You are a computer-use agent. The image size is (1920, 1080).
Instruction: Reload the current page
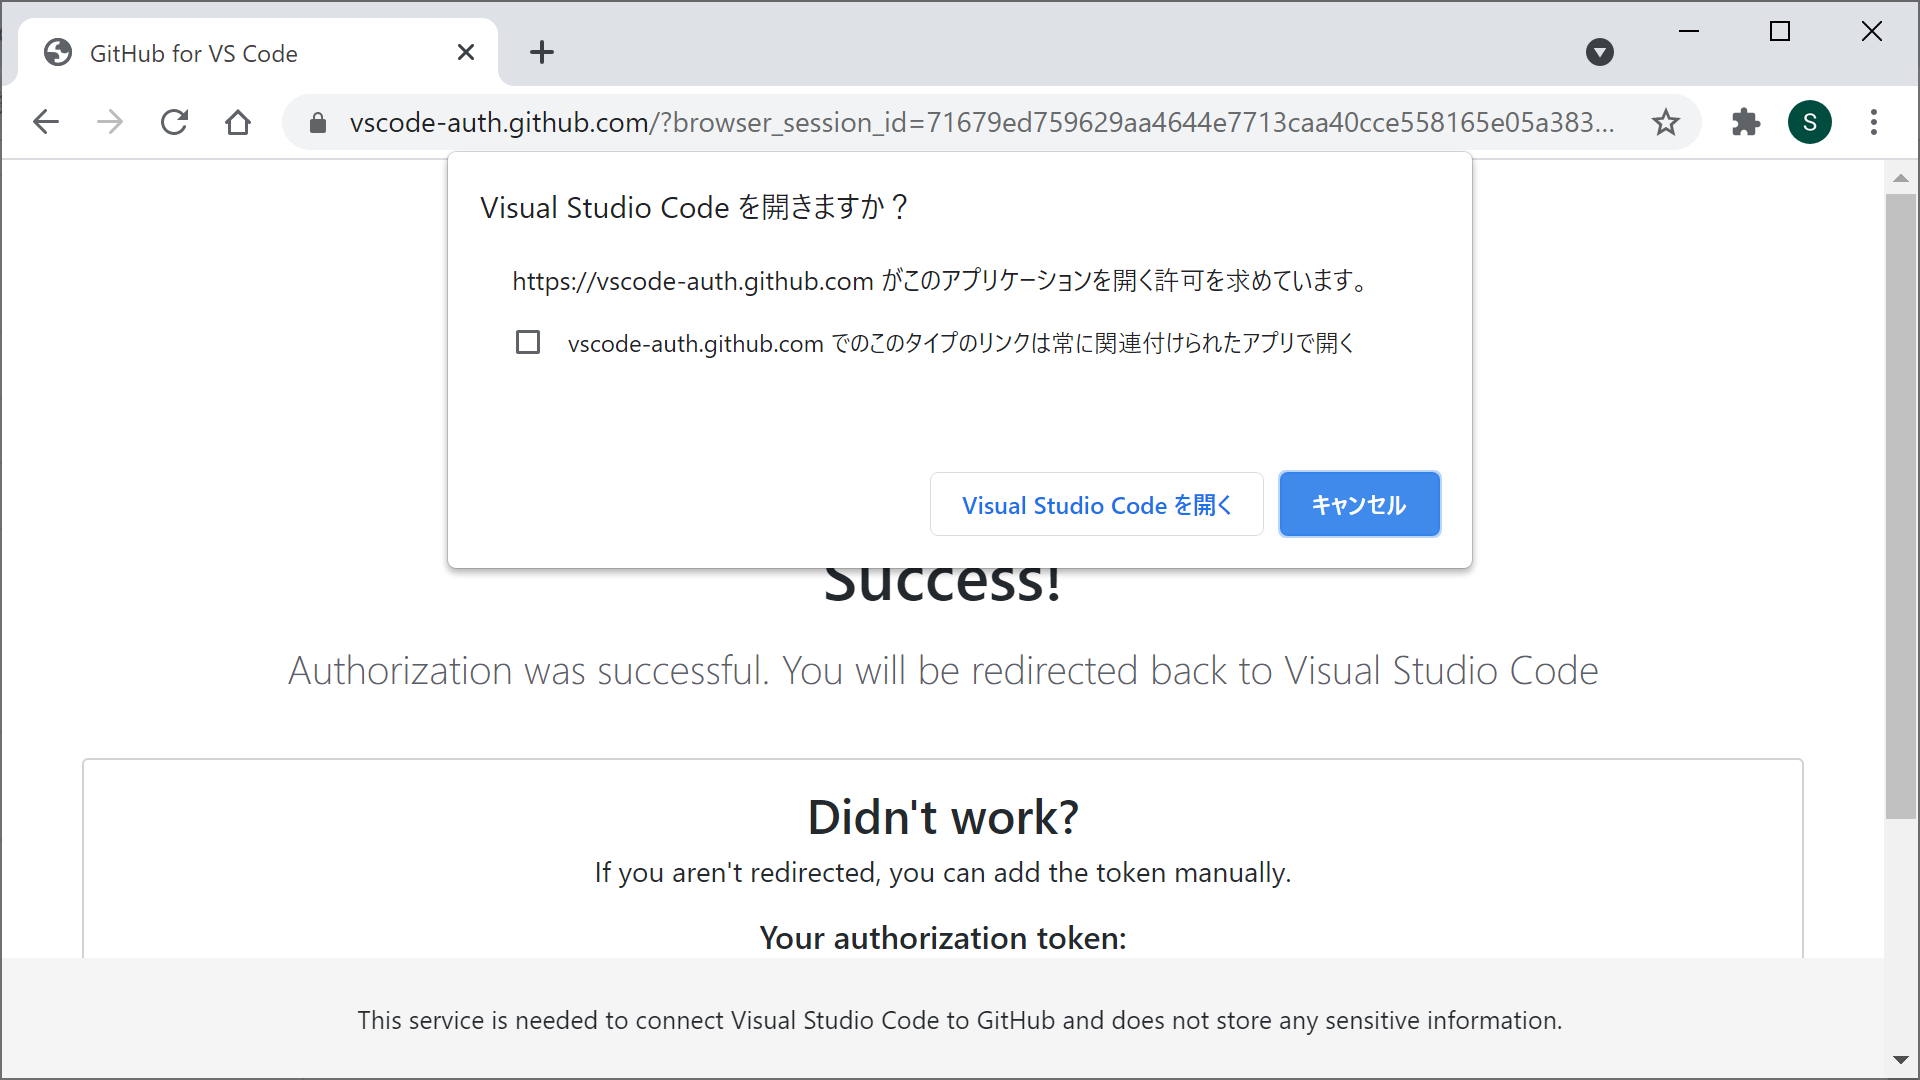174,122
